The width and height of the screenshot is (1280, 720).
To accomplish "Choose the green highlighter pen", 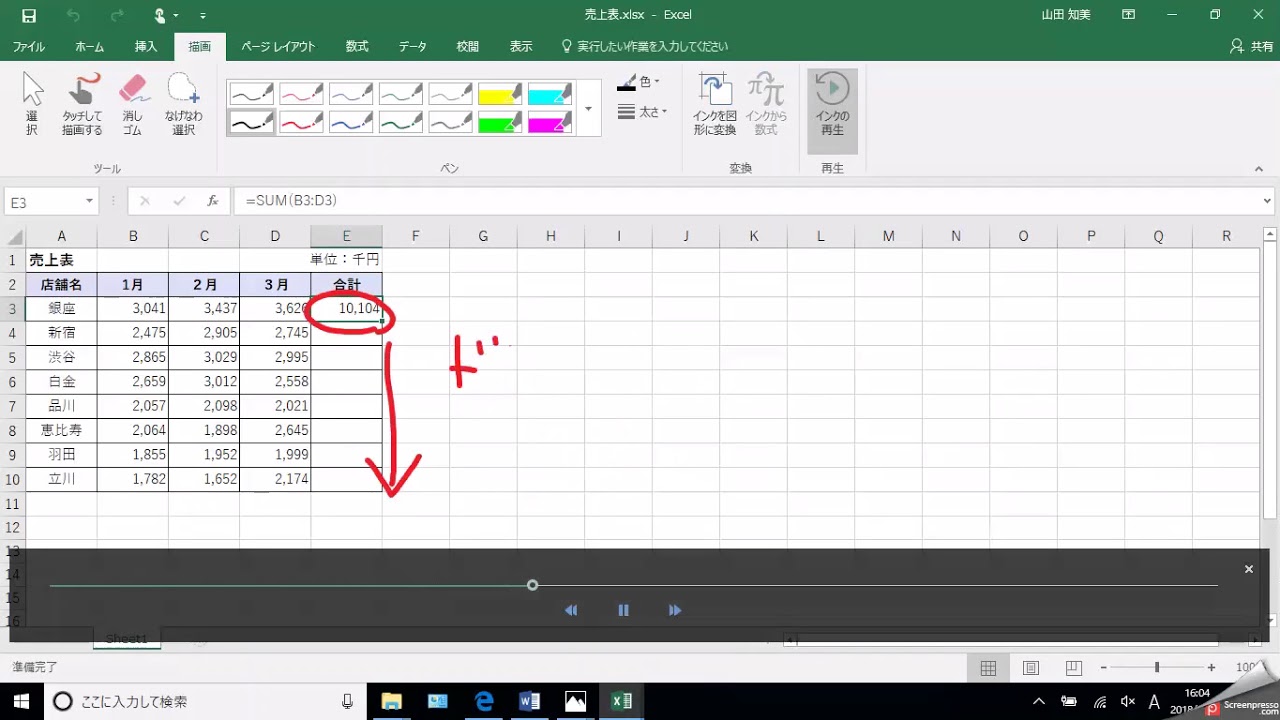I will pos(501,122).
